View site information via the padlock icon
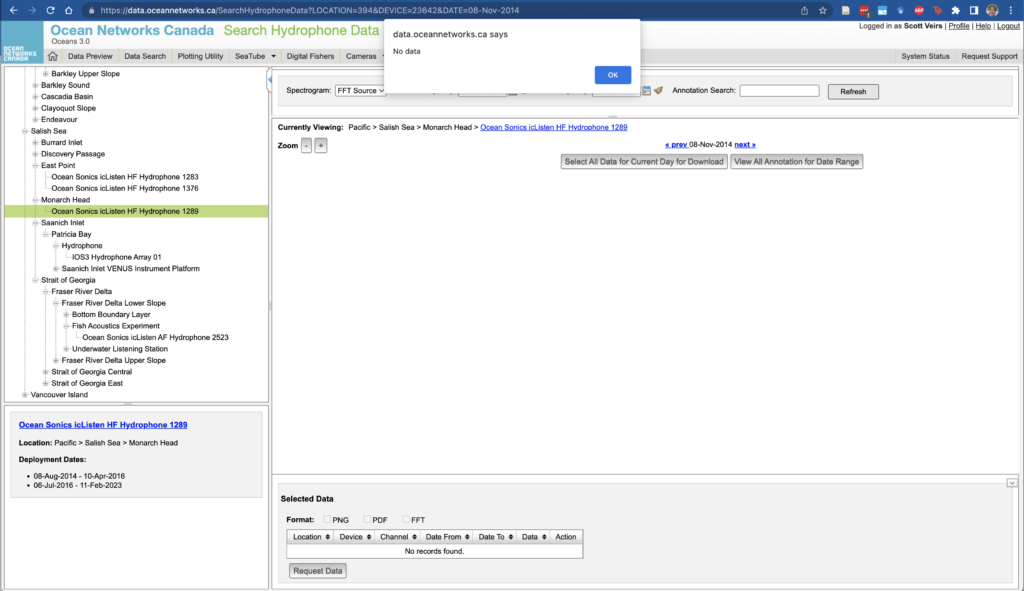This screenshot has width=1024, height=591. tap(91, 10)
